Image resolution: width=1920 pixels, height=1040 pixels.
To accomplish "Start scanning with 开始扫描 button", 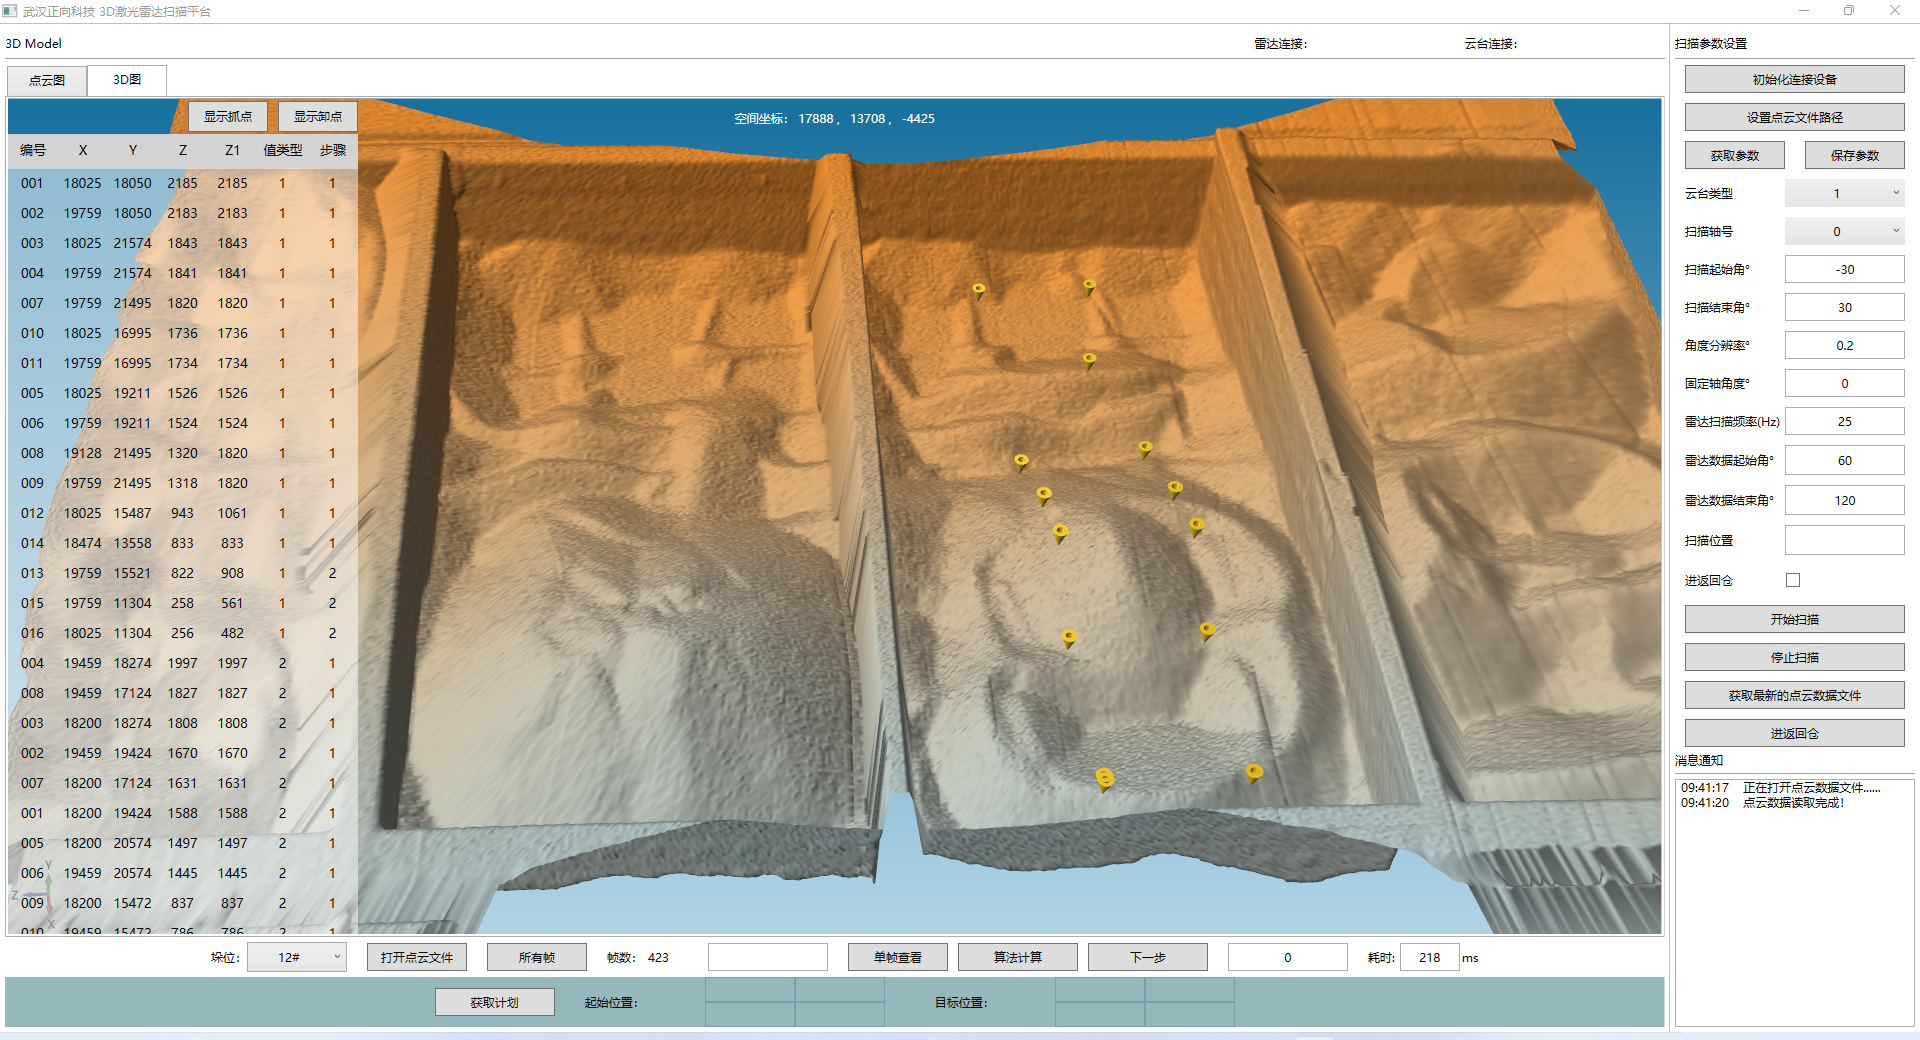I will coord(1794,619).
